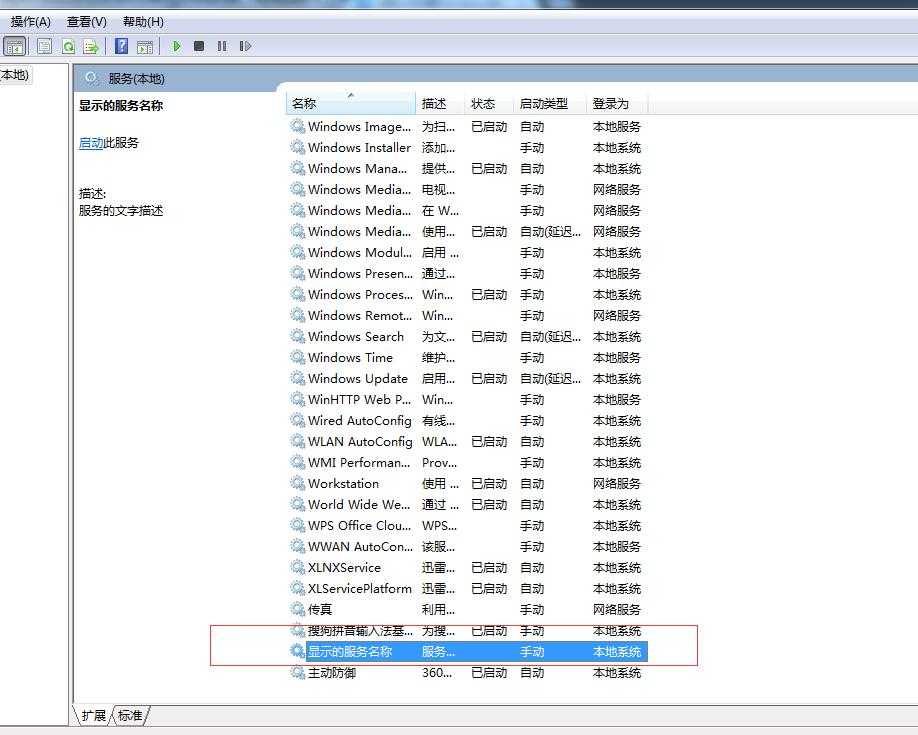The image size is (918, 735).
Task: Click 手动 startup type of Wired AutoConfig
Action: click(532, 421)
